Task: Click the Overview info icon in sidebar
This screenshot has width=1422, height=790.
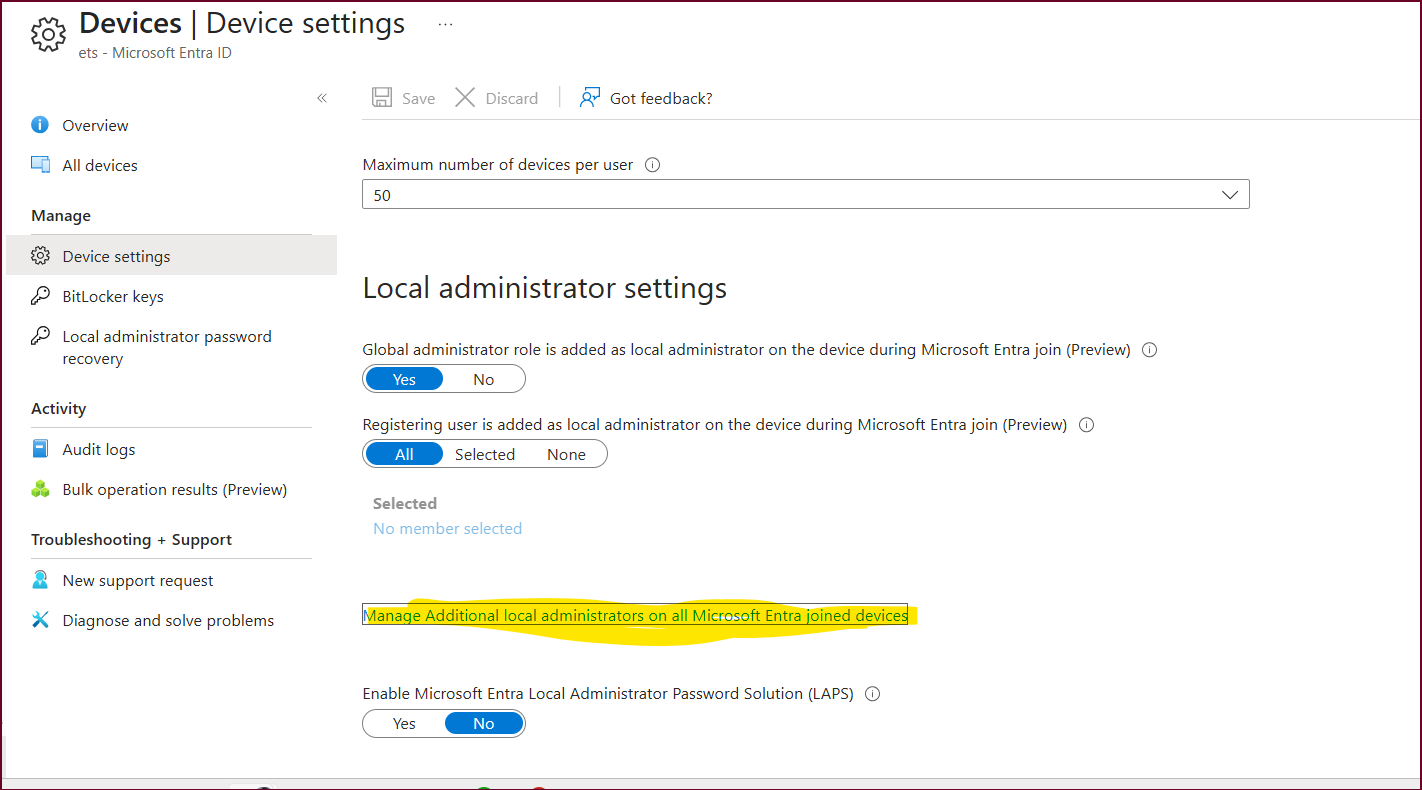Action: 40,125
